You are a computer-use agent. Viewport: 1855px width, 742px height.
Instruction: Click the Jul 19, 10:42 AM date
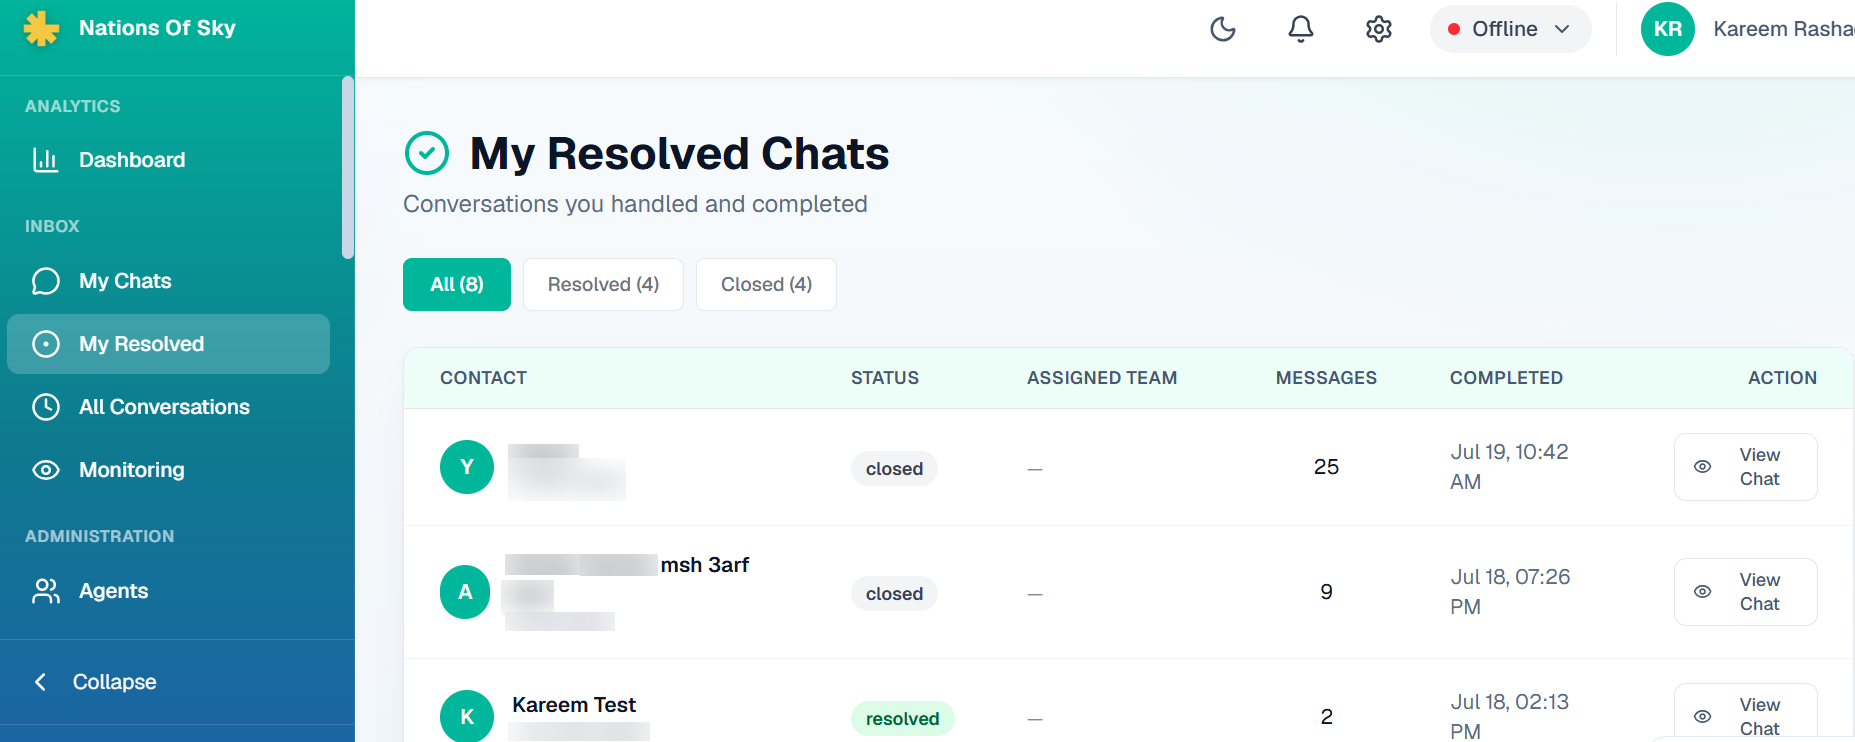click(x=1509, y=467)
